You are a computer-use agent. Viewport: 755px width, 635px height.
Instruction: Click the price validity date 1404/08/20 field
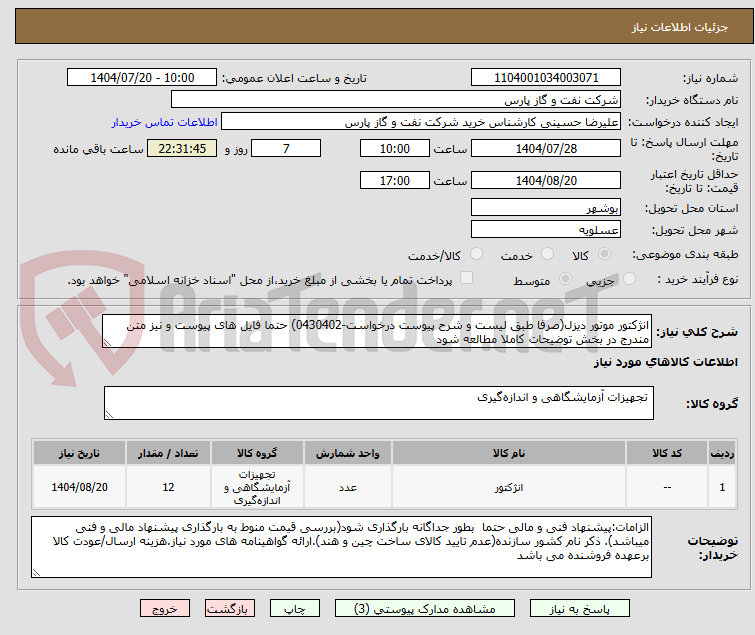click(546, 181)
